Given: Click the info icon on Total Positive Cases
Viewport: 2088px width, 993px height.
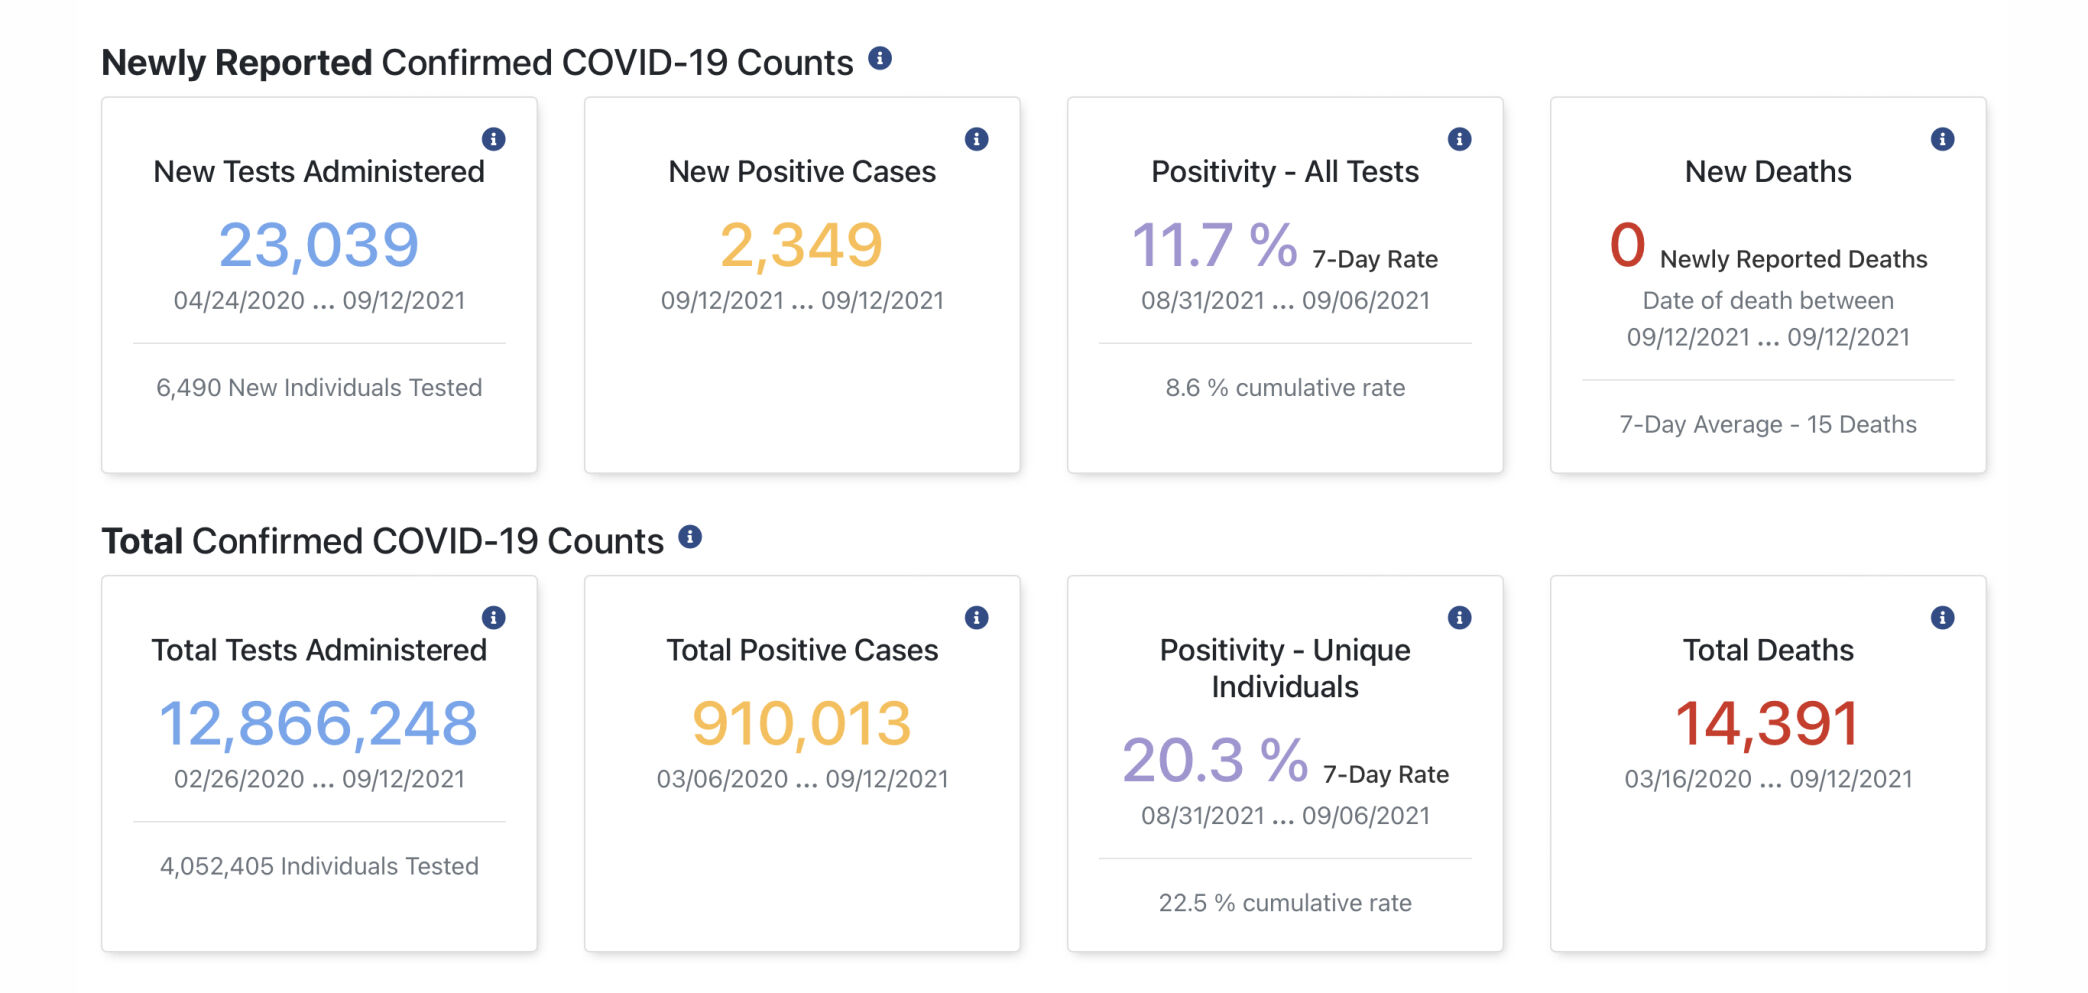Looking at the screenshot, I should pos(977,617).
